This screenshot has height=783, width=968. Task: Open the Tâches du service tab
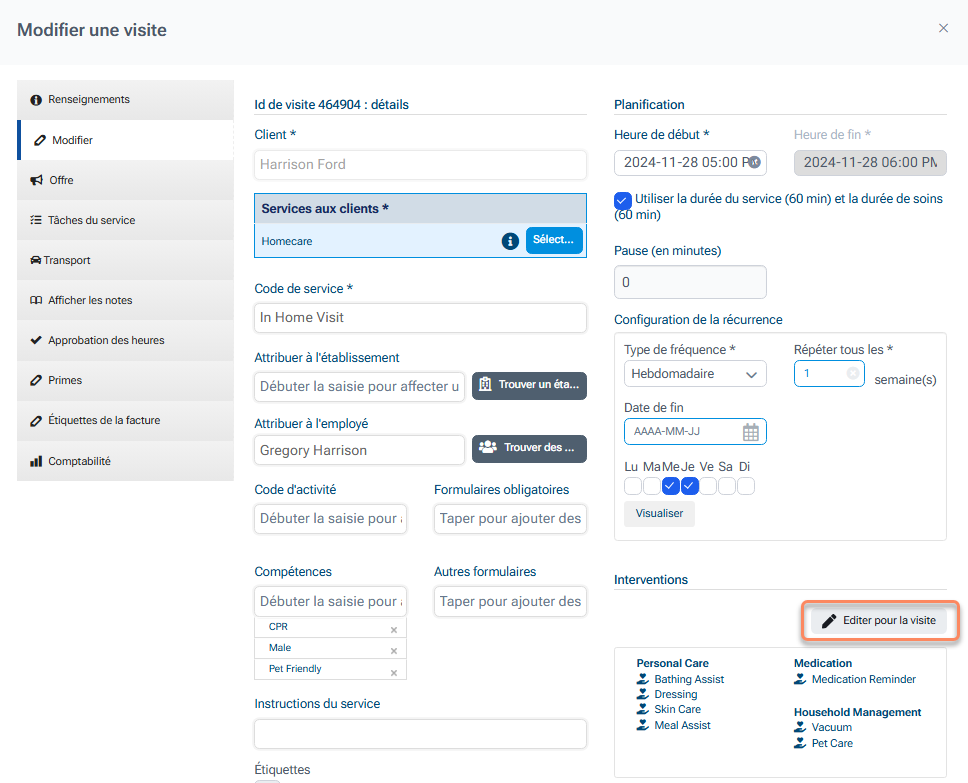pos(91,220)
